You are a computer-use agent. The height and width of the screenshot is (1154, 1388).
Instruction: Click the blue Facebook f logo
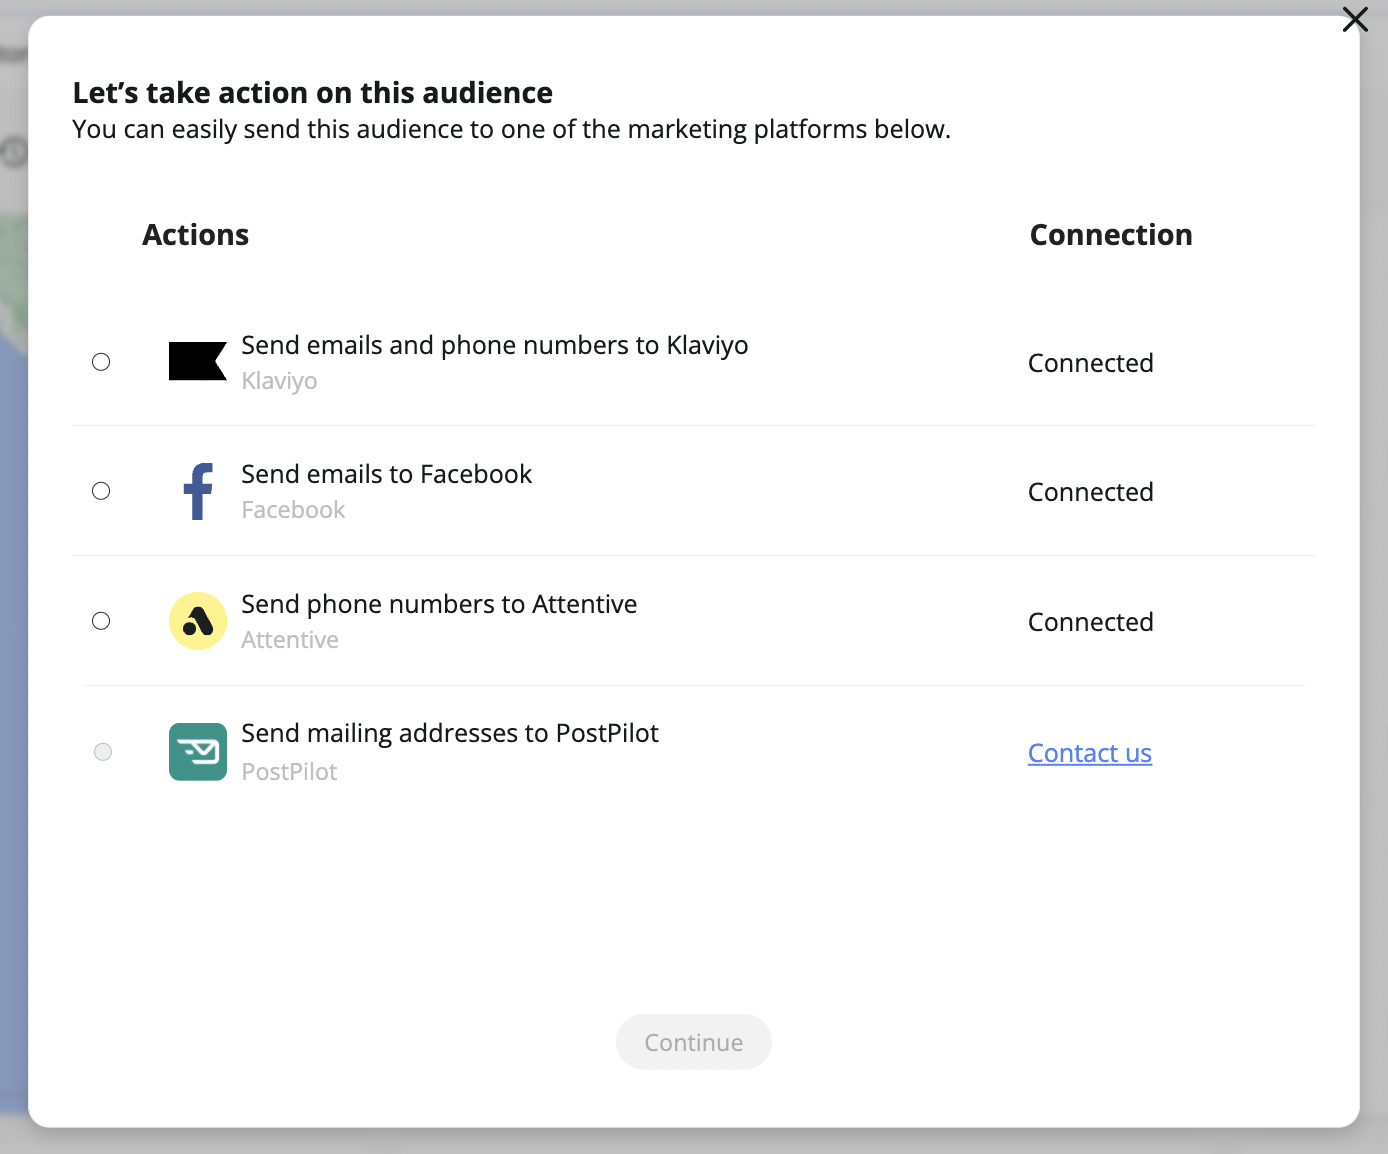click(199, 491)
